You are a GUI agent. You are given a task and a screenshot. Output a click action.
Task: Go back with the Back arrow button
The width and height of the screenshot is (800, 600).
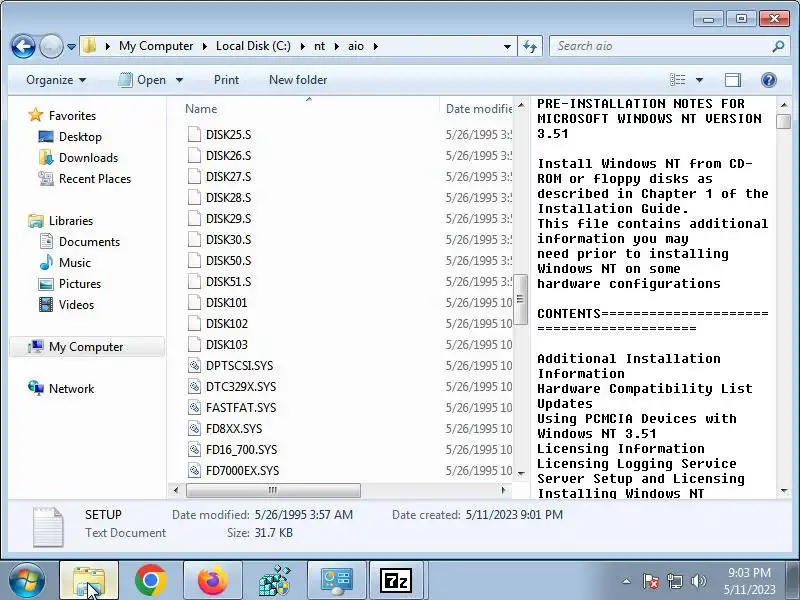(x=23, y=46)
